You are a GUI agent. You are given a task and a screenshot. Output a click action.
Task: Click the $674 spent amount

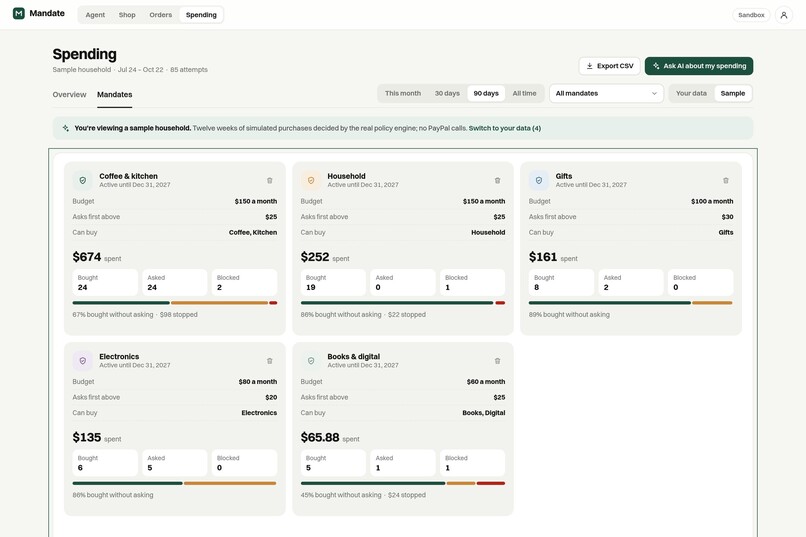(x=86, y=256)
